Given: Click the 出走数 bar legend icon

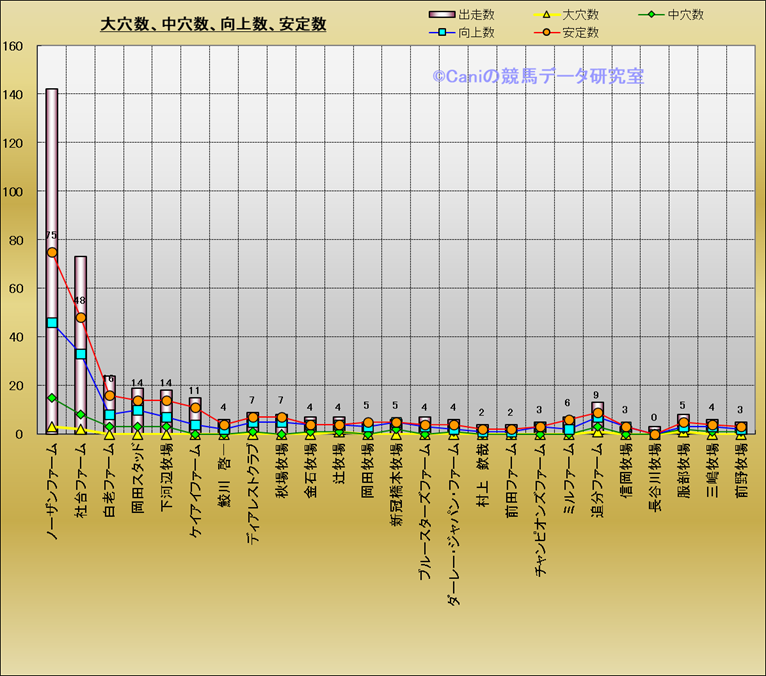Looking at the screenshot, I should (x=440, y=15).
